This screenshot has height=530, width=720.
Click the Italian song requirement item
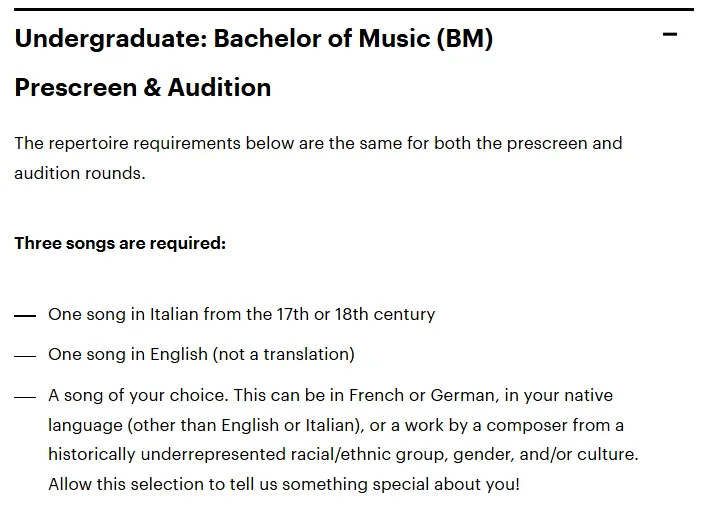242,315
